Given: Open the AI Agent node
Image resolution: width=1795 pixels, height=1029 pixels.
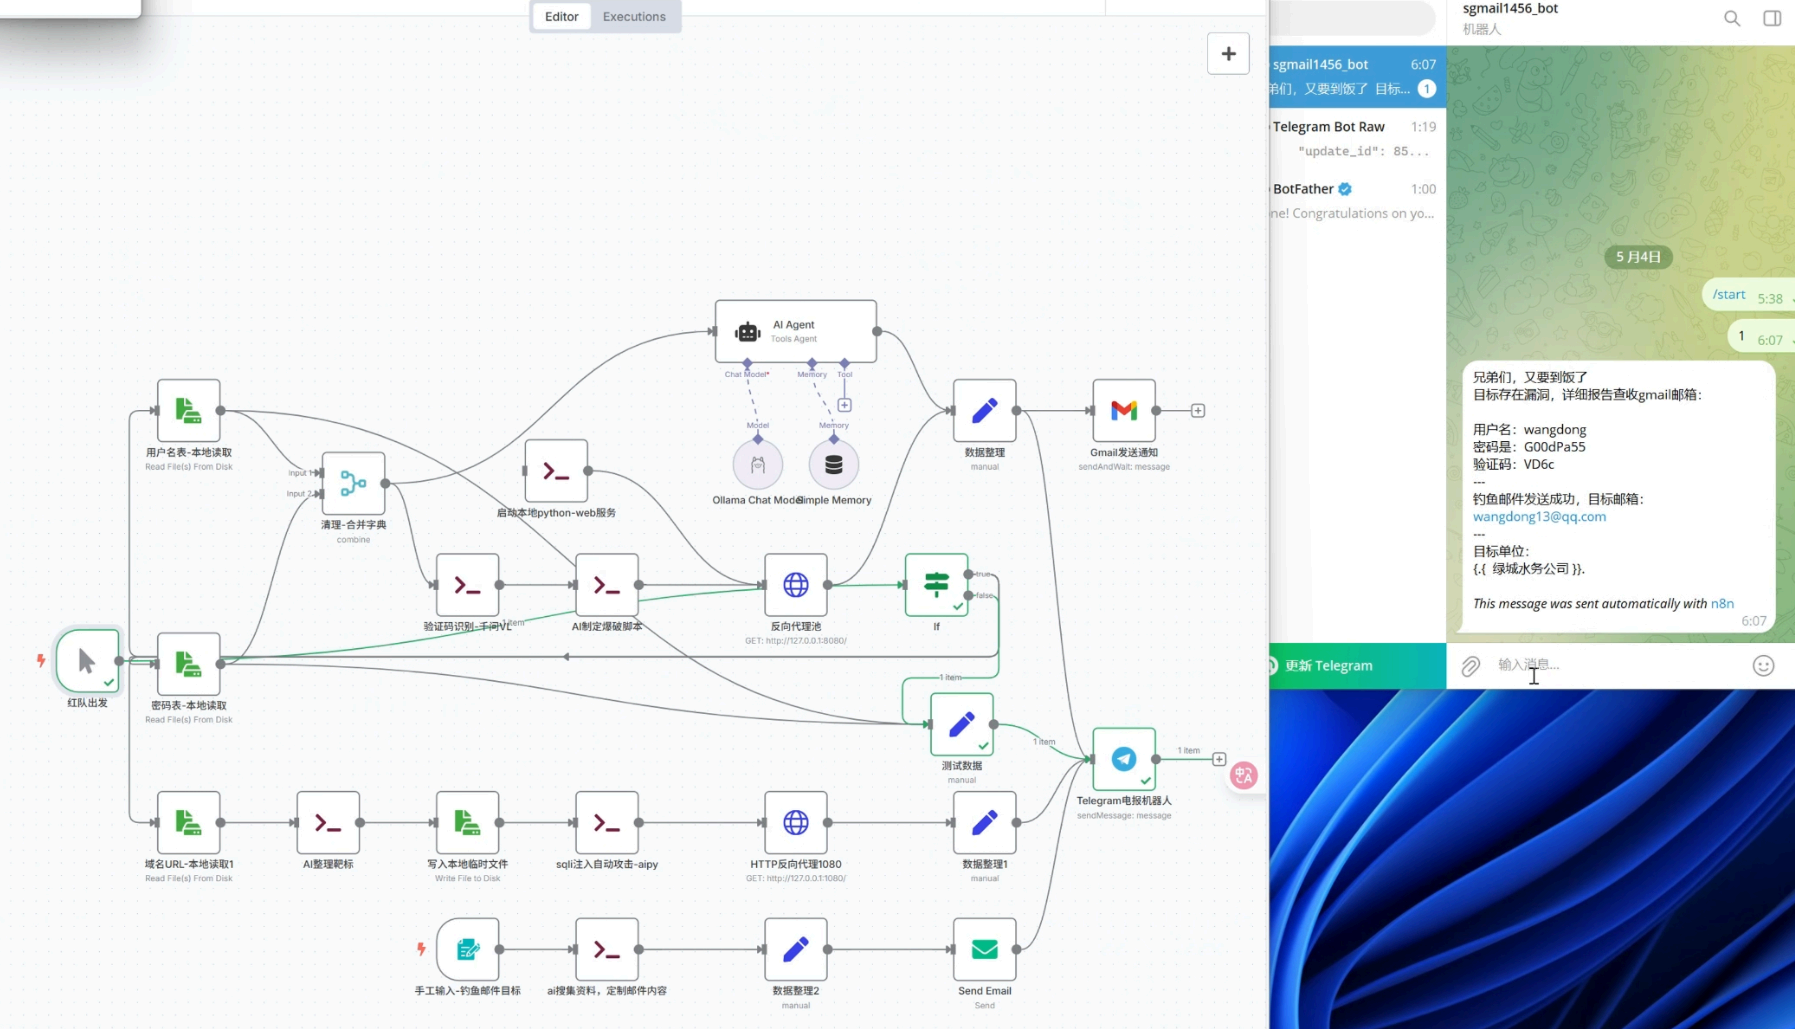Looking at the screenshot, I should [x=795, y=331].
